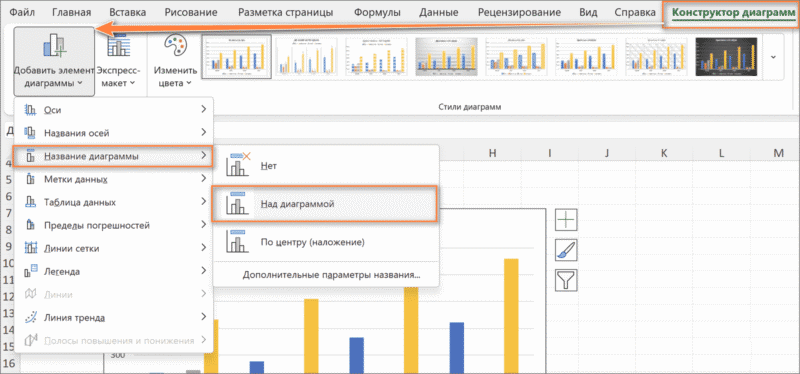The image size is (800, 374).
Task: Open the Рисование tab
Action: (x=191, y=12)
